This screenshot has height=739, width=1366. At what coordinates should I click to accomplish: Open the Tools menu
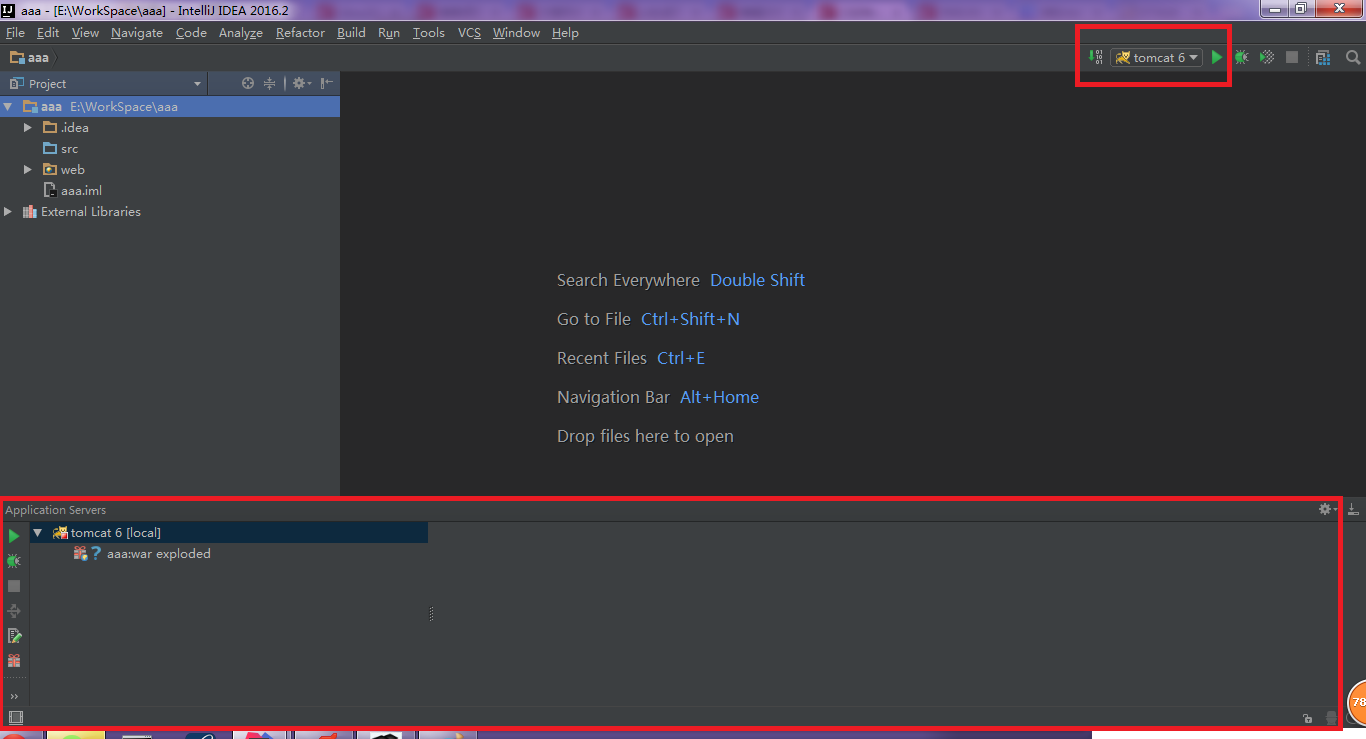point(429,32)
